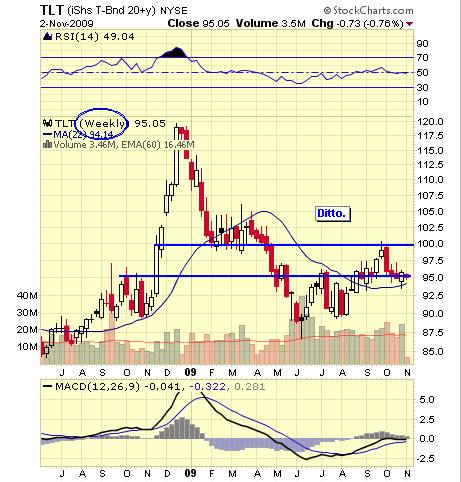Click the MA(22) line marker in the legend
This screenshot has height=482, width=461.
48,134
